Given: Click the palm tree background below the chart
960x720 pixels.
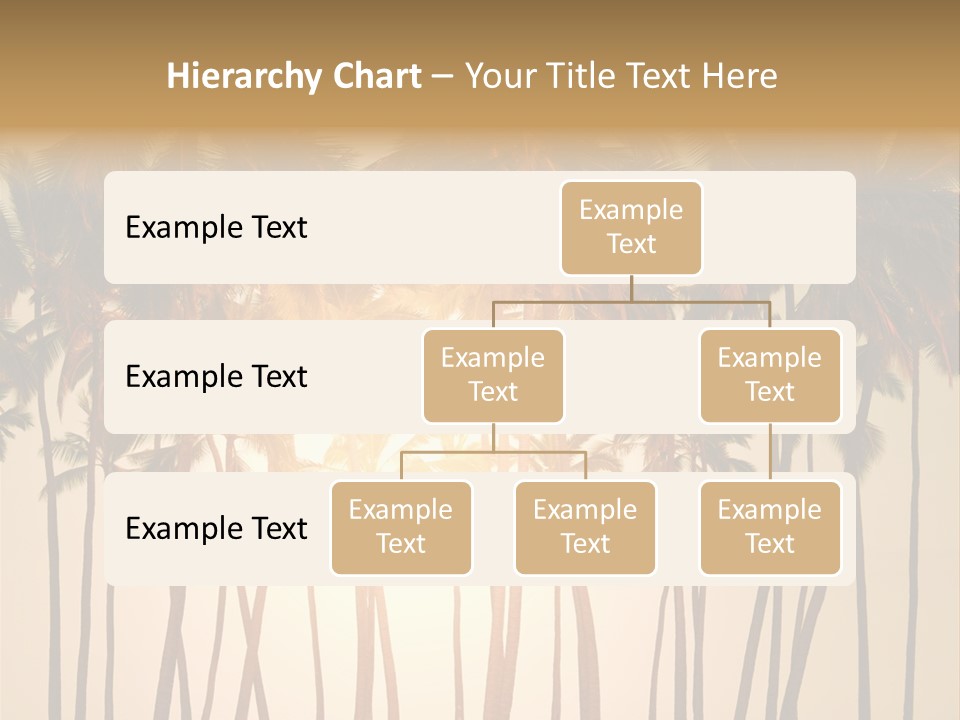Looking at the screenshot, I should coord(480,650).
